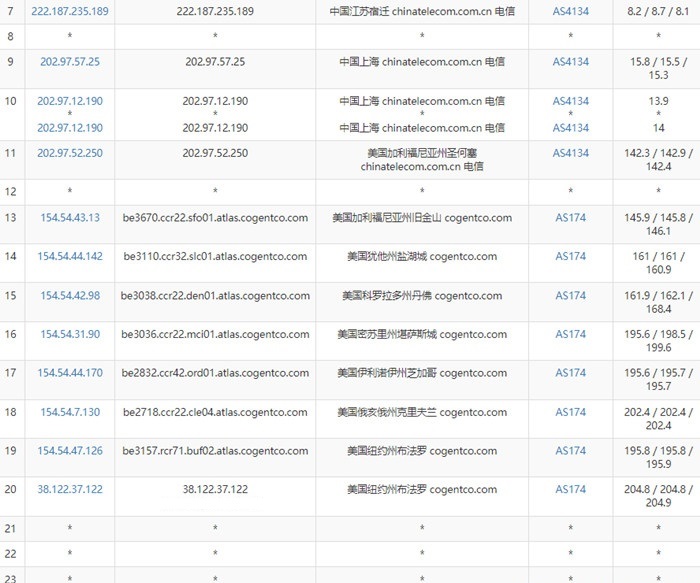Select hostname be3157.rcr71.buf02.atlas.cogentco.com
700x583 pixels.
(x=215, y=451)
